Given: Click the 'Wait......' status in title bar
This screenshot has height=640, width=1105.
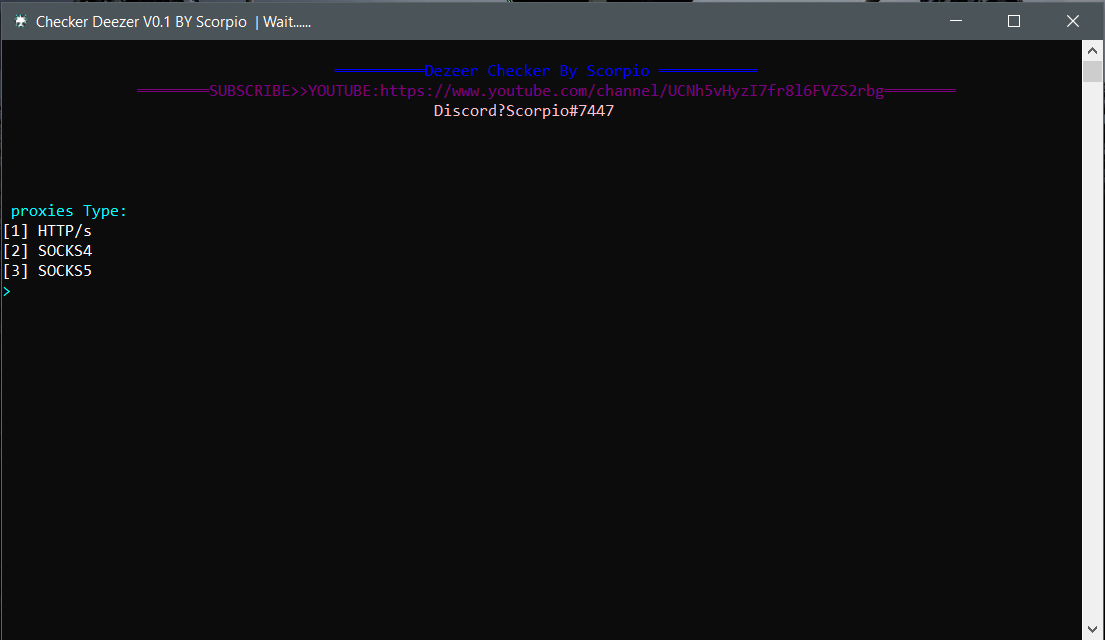Looking at the screenshot, I should (x=287, y=22).
